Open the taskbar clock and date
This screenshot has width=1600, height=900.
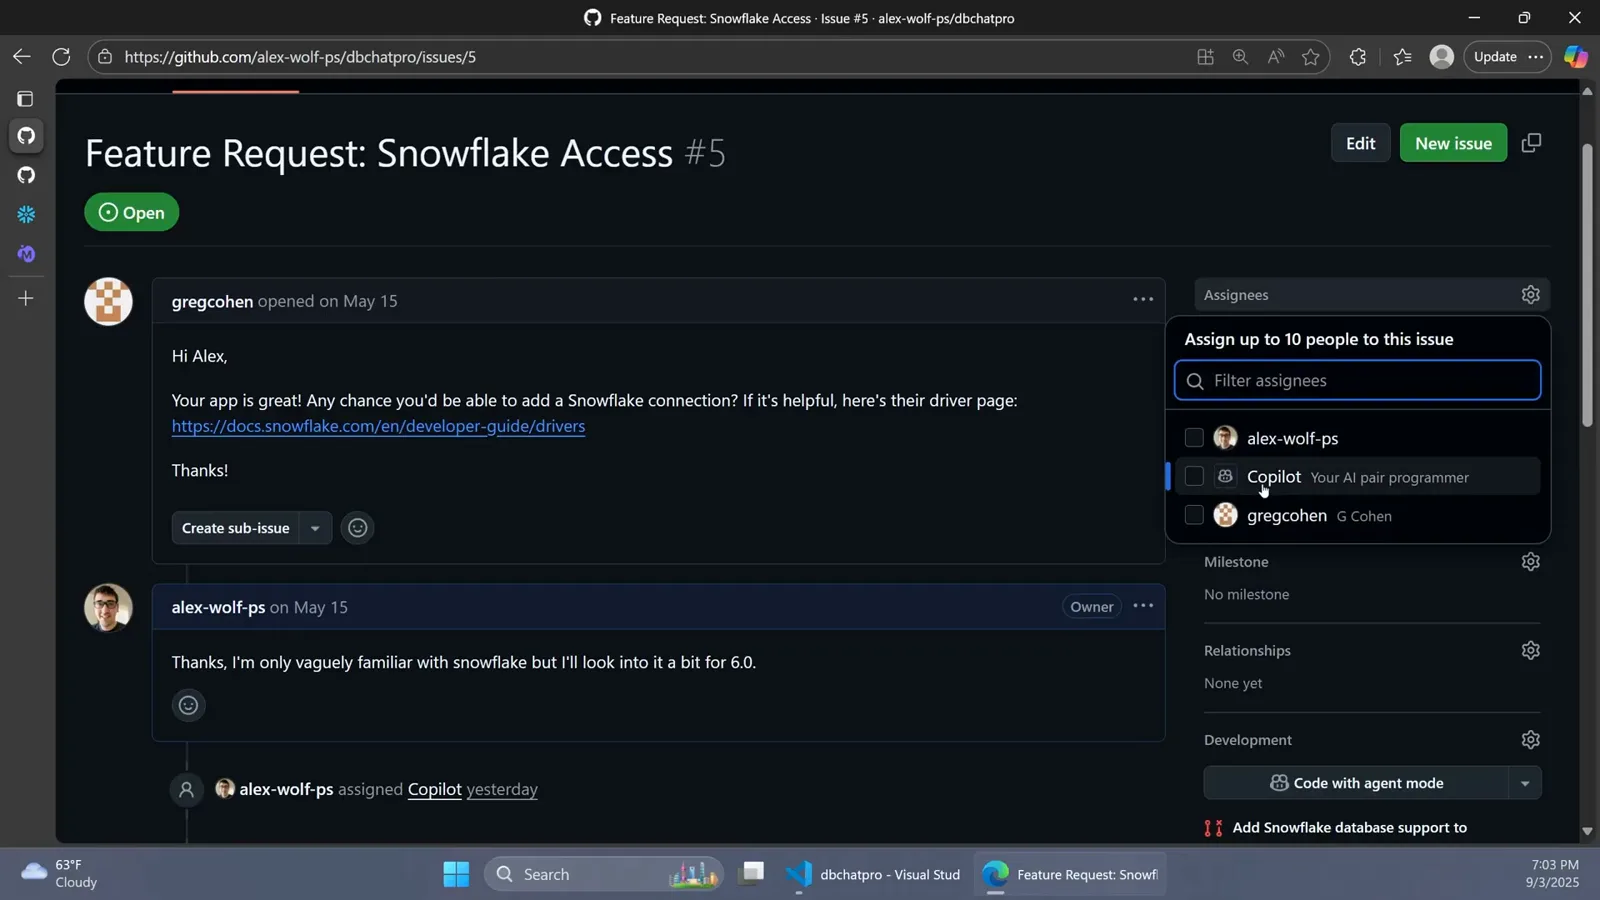coord(1554,873)
